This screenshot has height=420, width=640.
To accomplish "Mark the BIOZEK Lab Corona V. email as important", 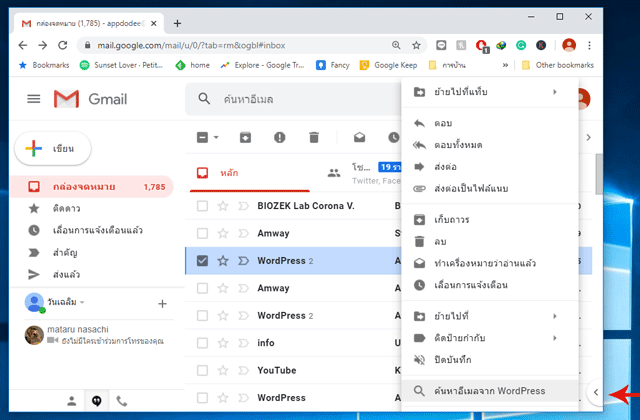I will 243,206.
